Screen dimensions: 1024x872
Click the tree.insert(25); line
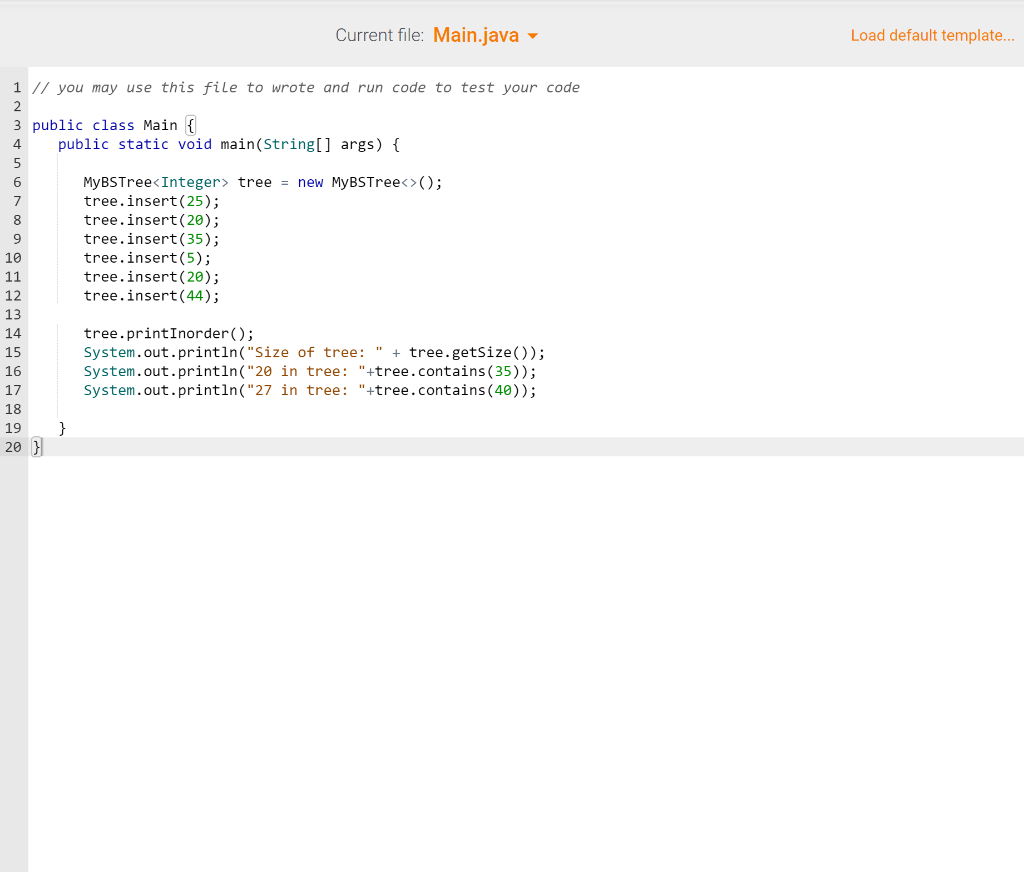pyautogui.click(x=152, y=201)
